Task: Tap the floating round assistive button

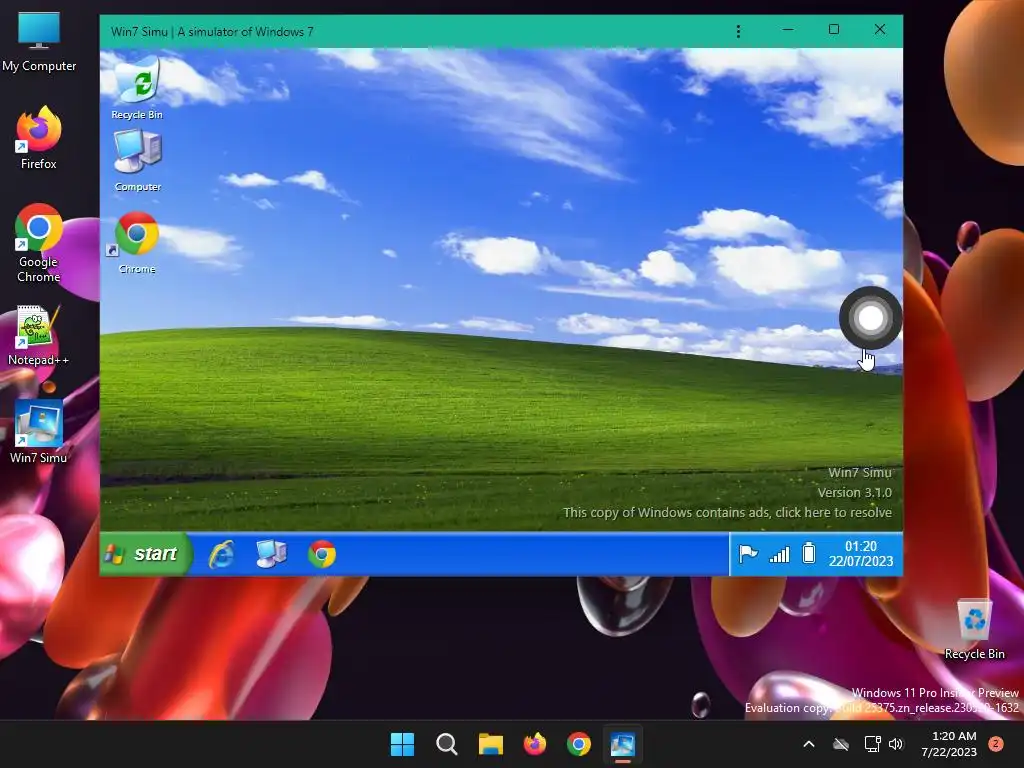Action: tap(871, 318)
